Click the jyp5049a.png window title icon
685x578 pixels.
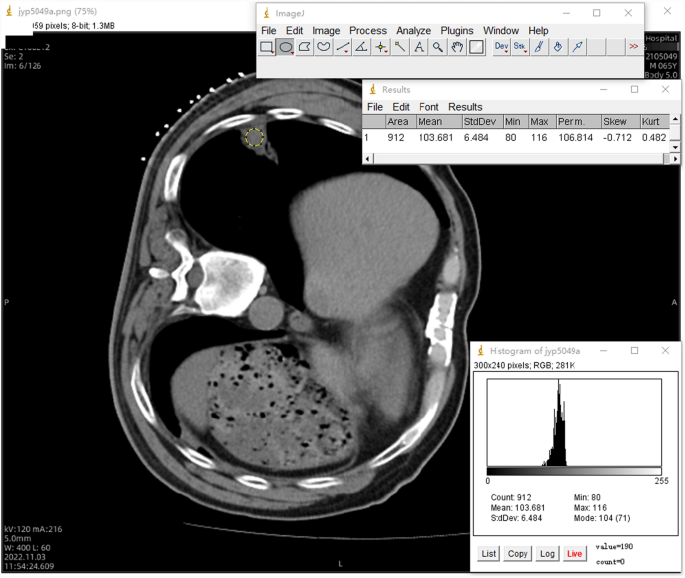click(x=9, y=11)
